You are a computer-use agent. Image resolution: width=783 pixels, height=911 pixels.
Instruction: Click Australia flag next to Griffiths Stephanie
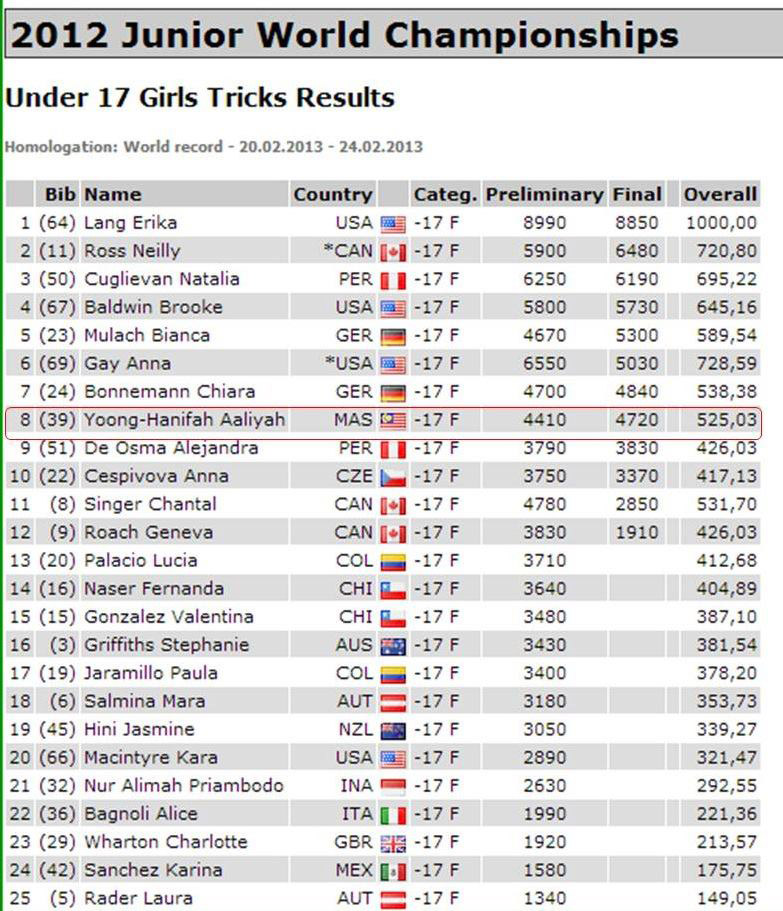pyautogui.click(x=393, y=646)
